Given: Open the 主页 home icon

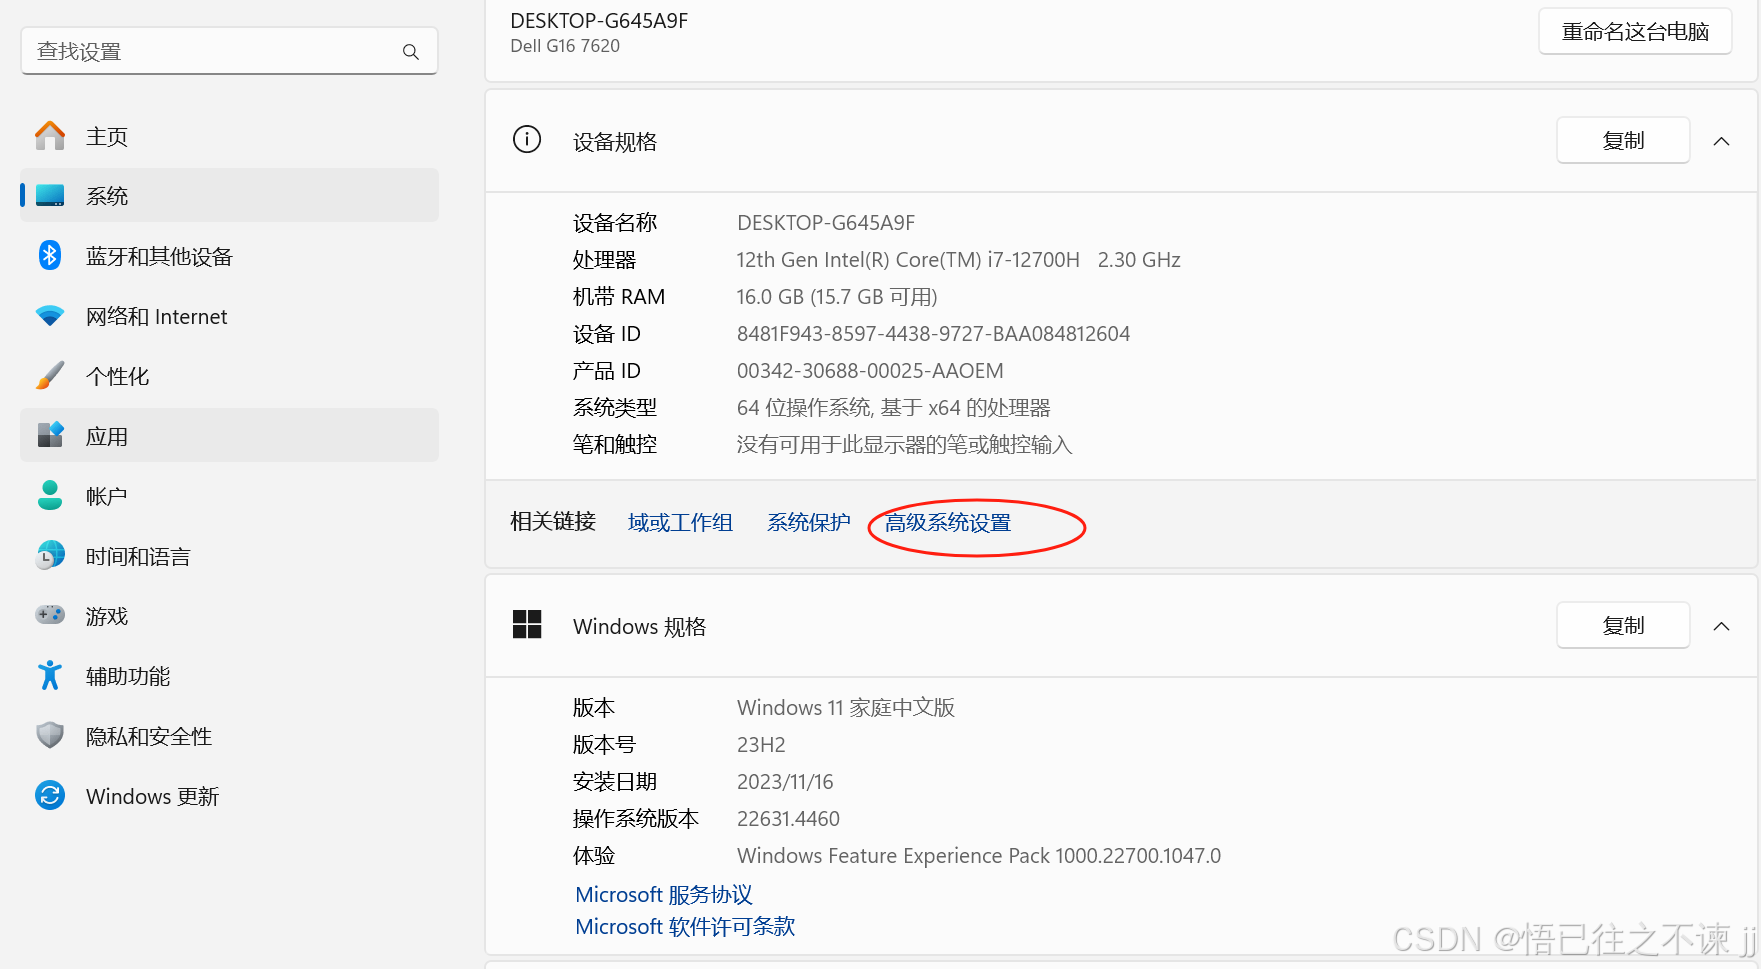Looking at the screenshot, I should coord(50,136).
